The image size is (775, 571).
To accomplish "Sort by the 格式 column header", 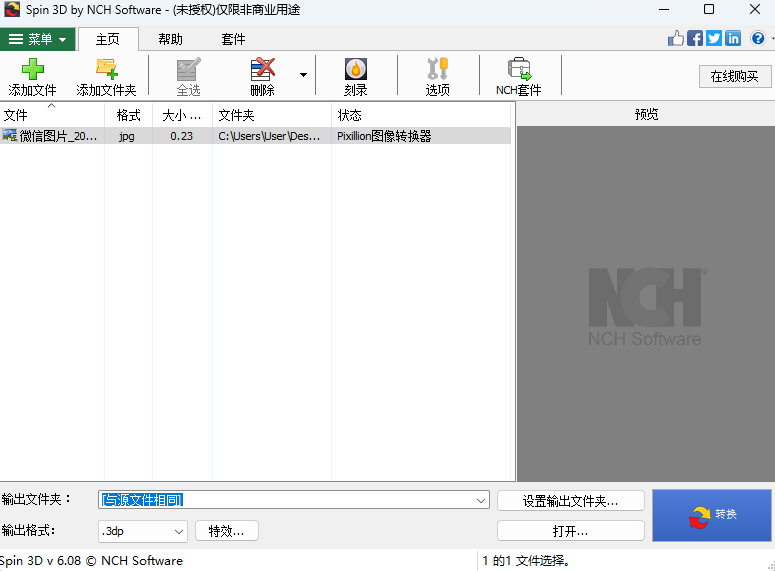I will point(129,115).
